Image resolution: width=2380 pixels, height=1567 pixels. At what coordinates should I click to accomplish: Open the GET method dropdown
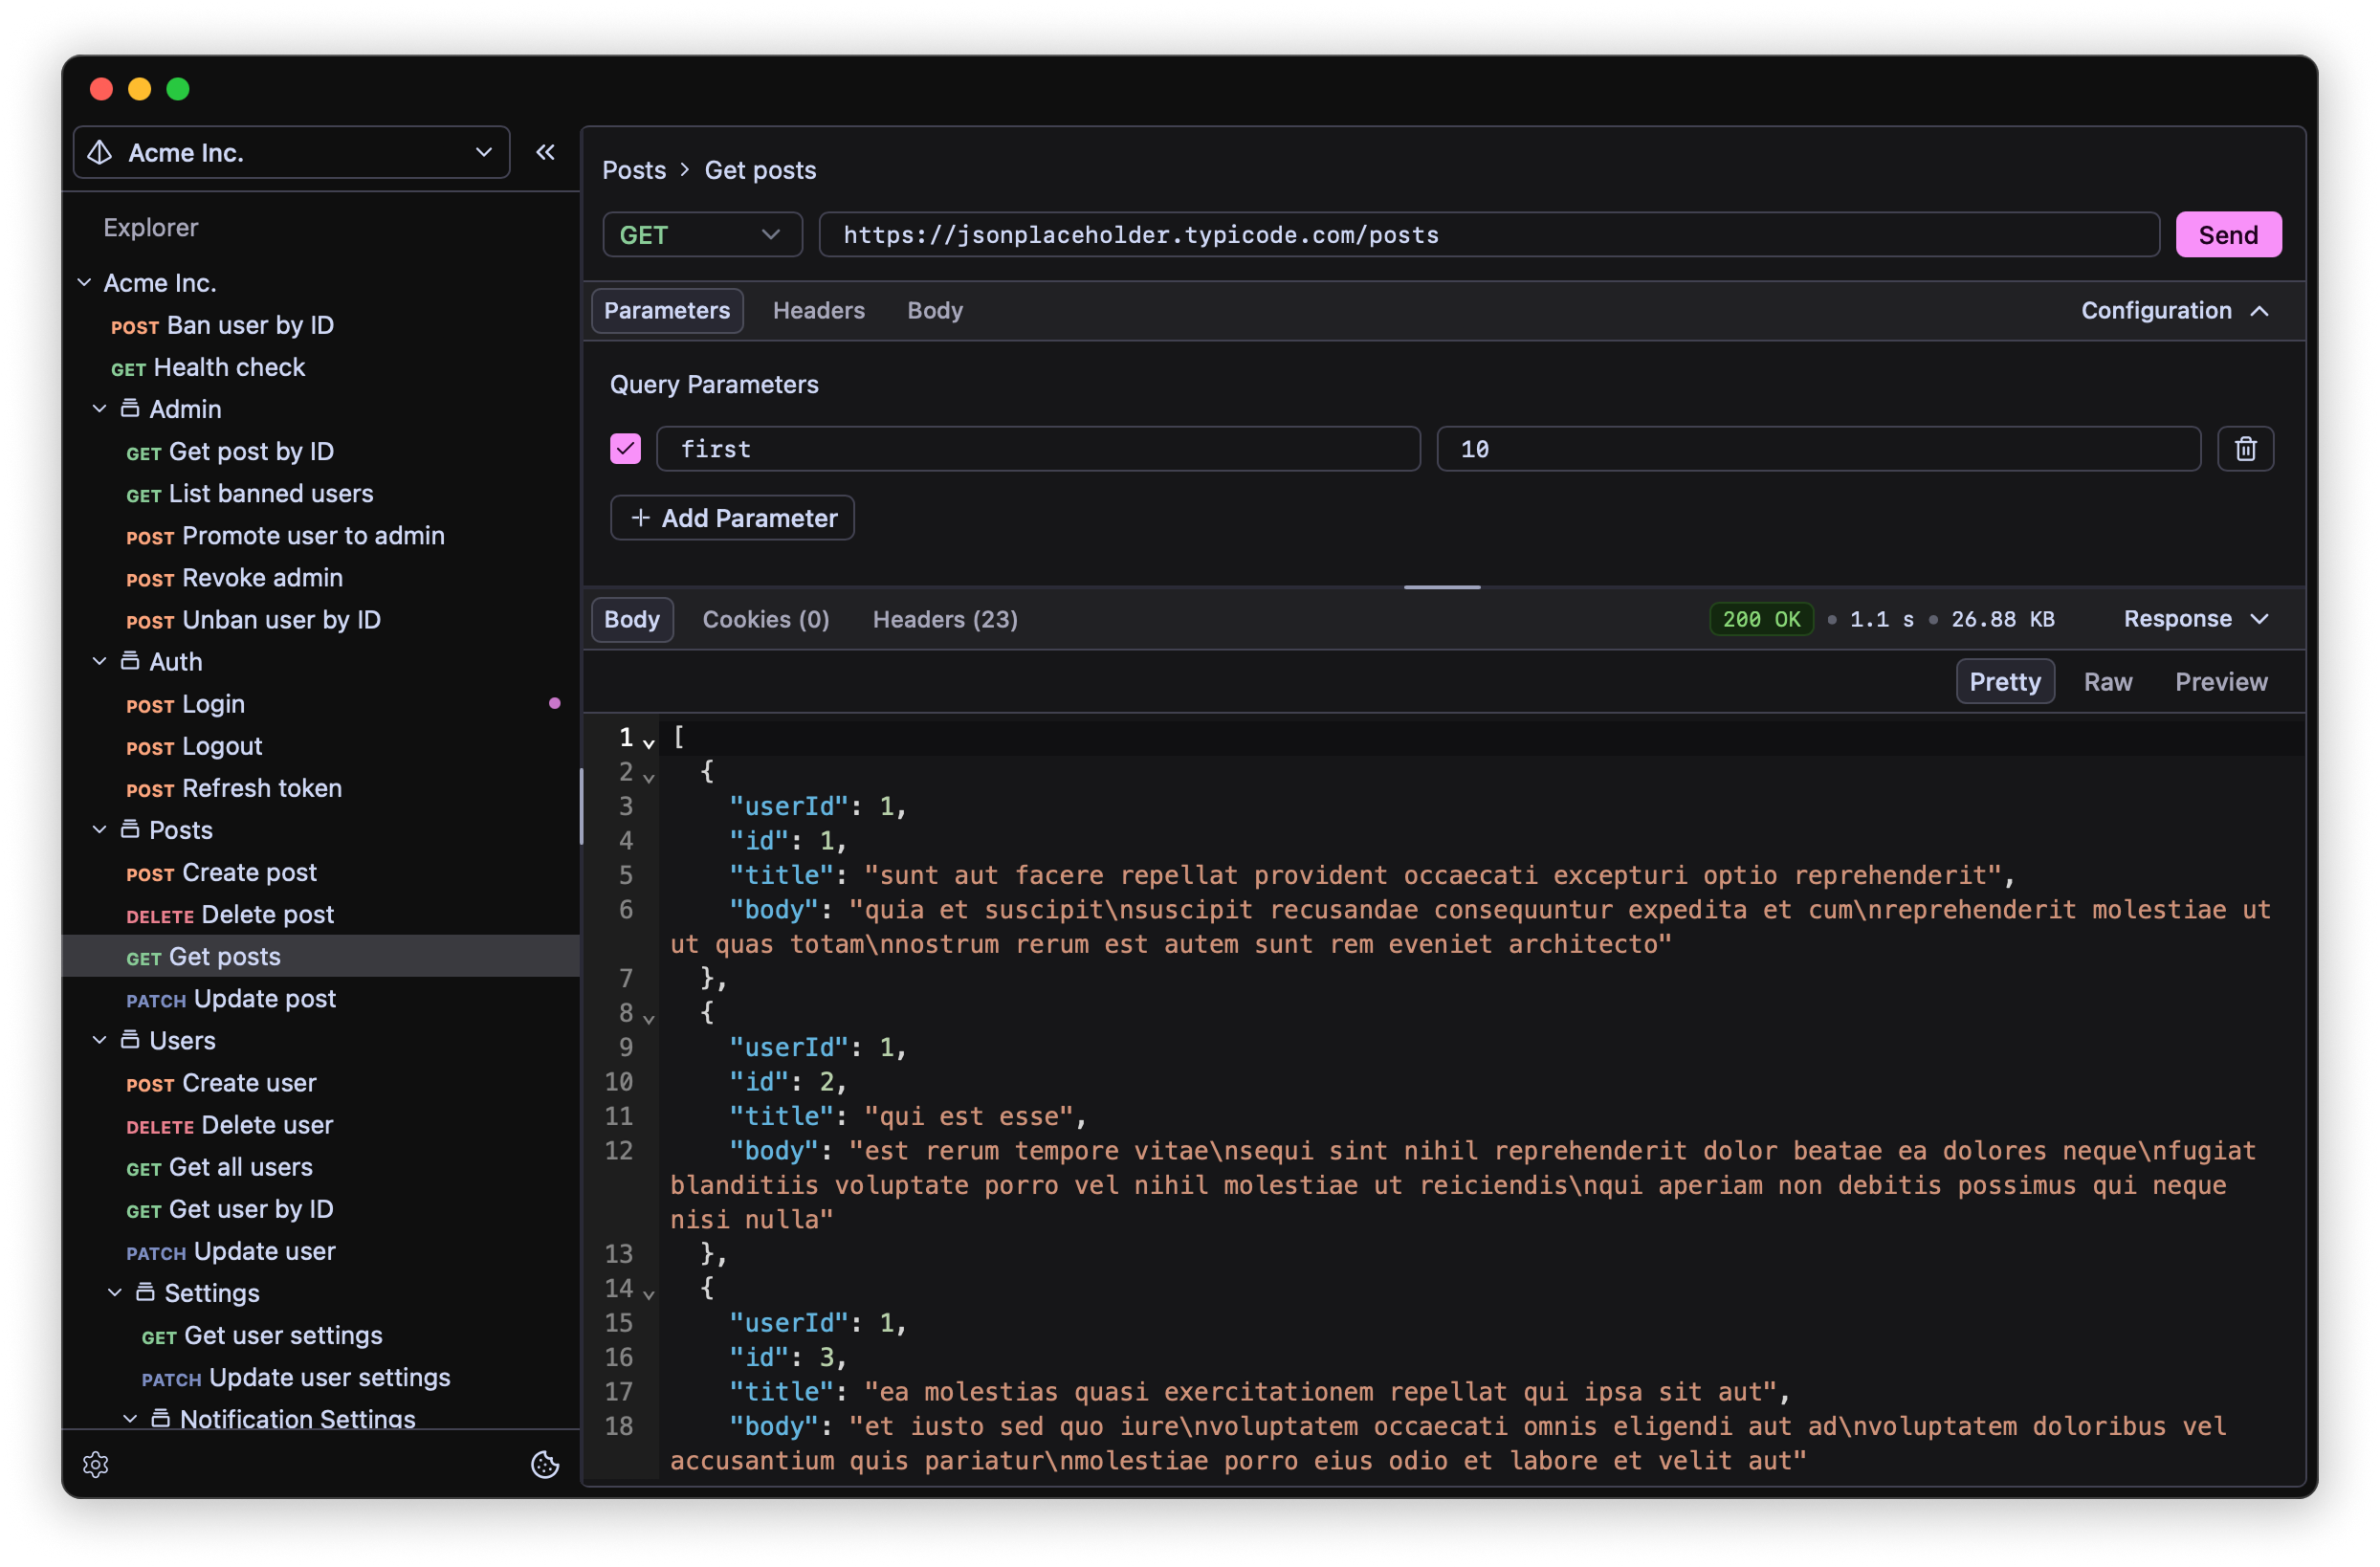[x=702, y=235]
